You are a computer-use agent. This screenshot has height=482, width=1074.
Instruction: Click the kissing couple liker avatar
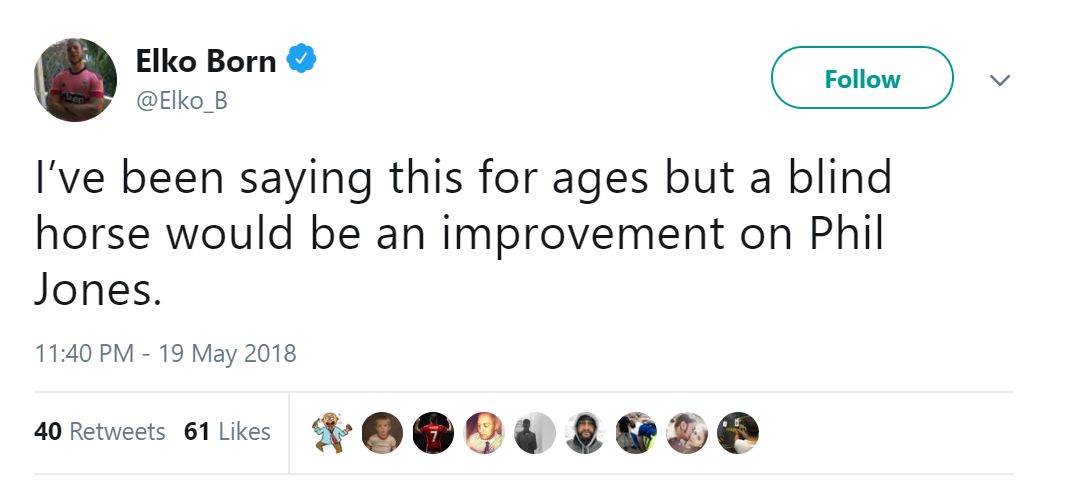(688, 433)
